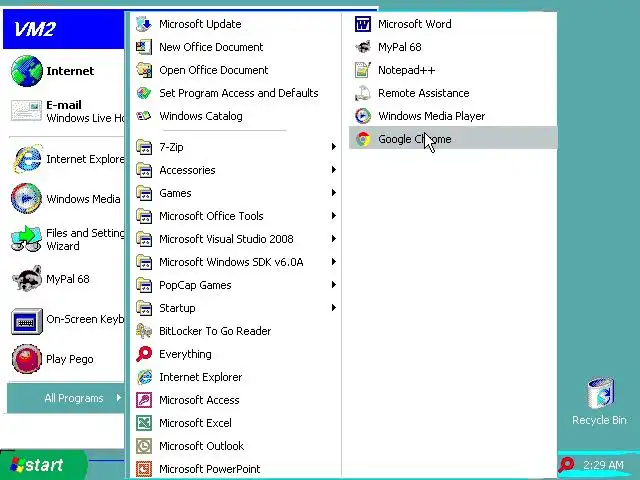Click the All Programs arrow
640x480 pixels.
pyautogui.click(x=118, y=398)
